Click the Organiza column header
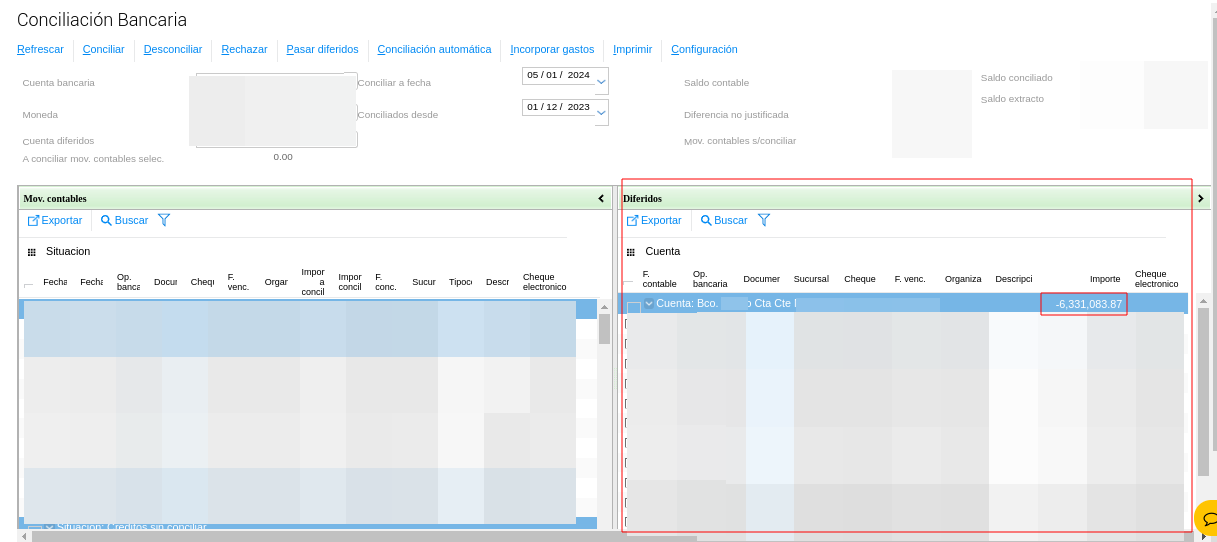1217x542 pixels. pyautogui.click(x=963, y=279)
